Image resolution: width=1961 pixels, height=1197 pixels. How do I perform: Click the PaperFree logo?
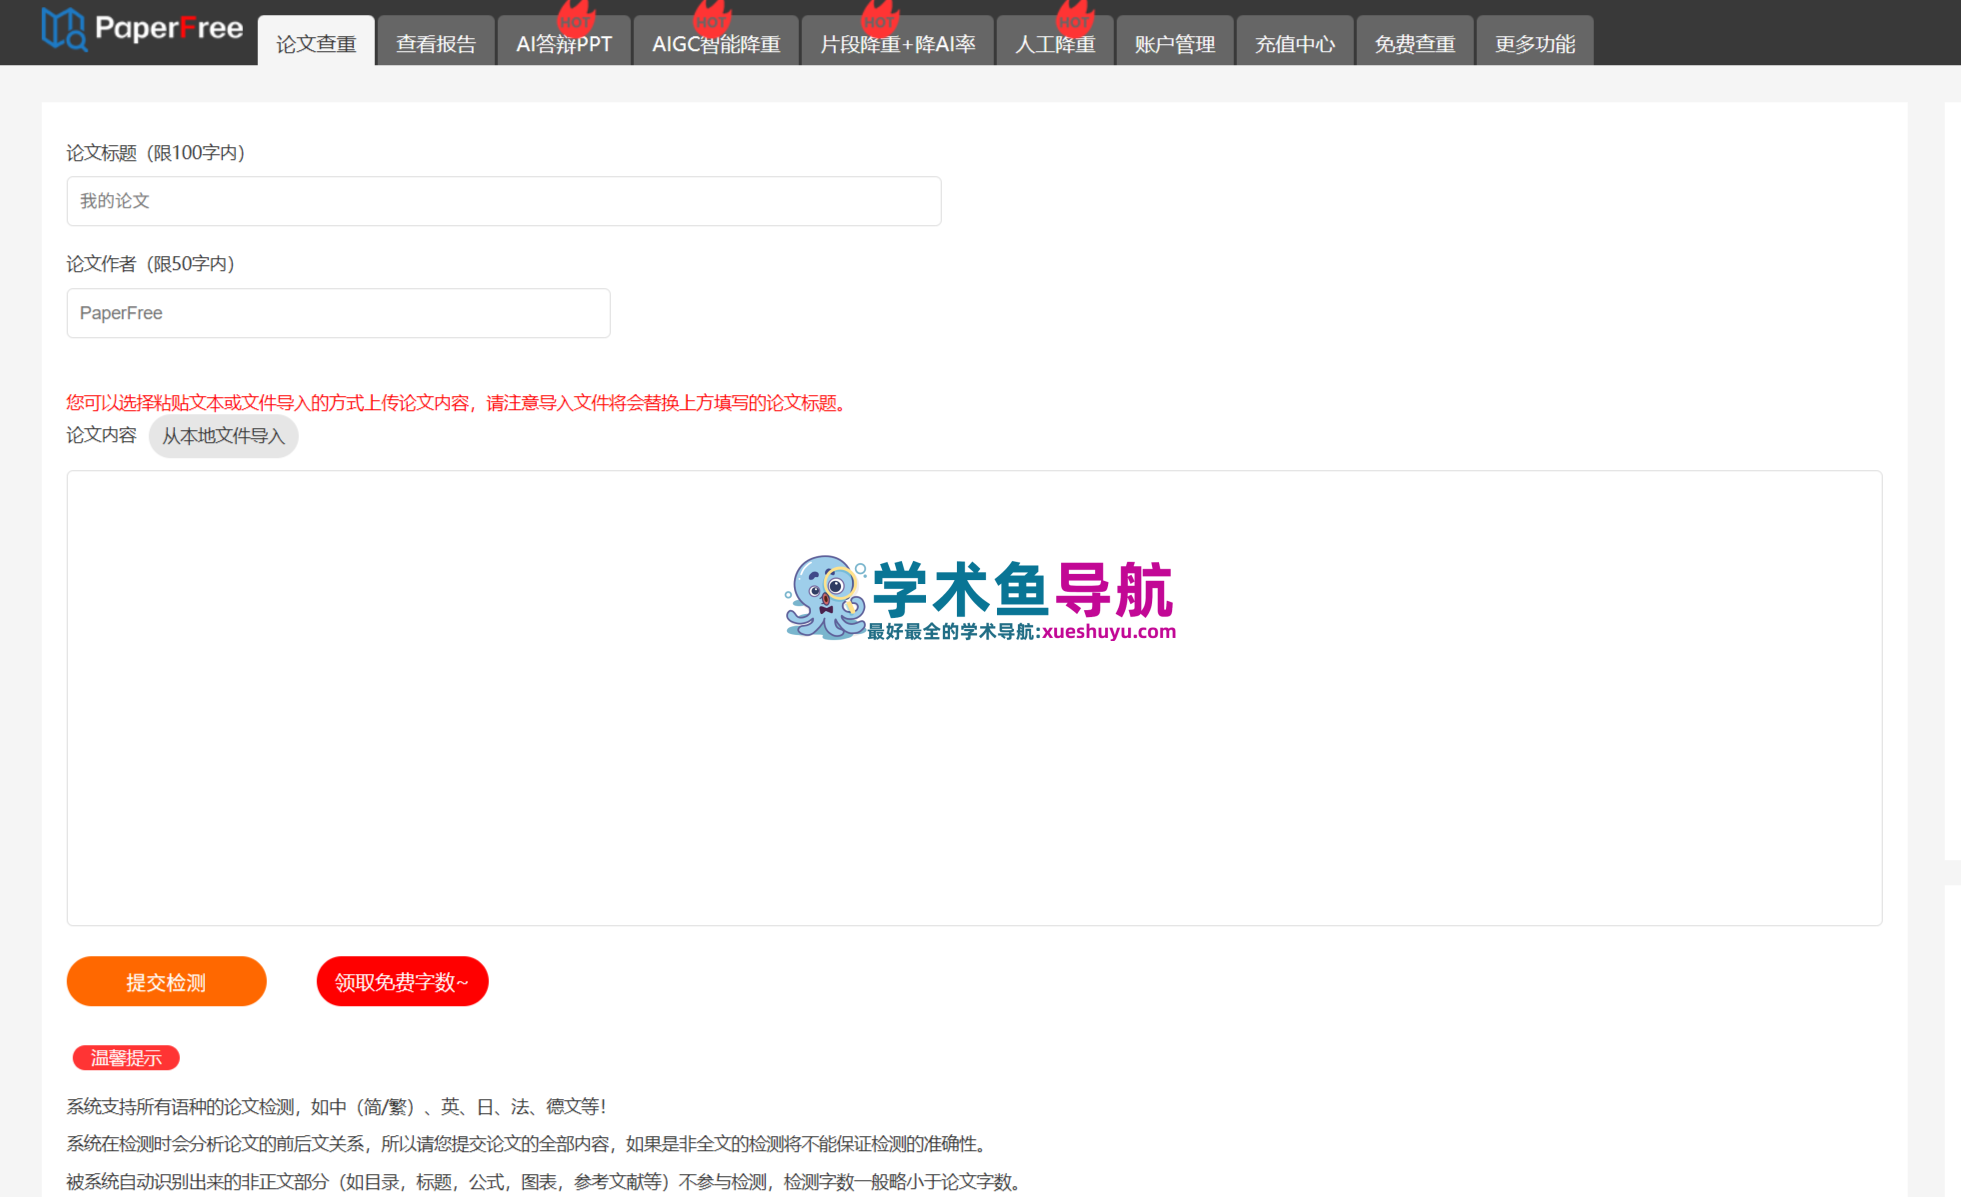click(x=142, y=28)
